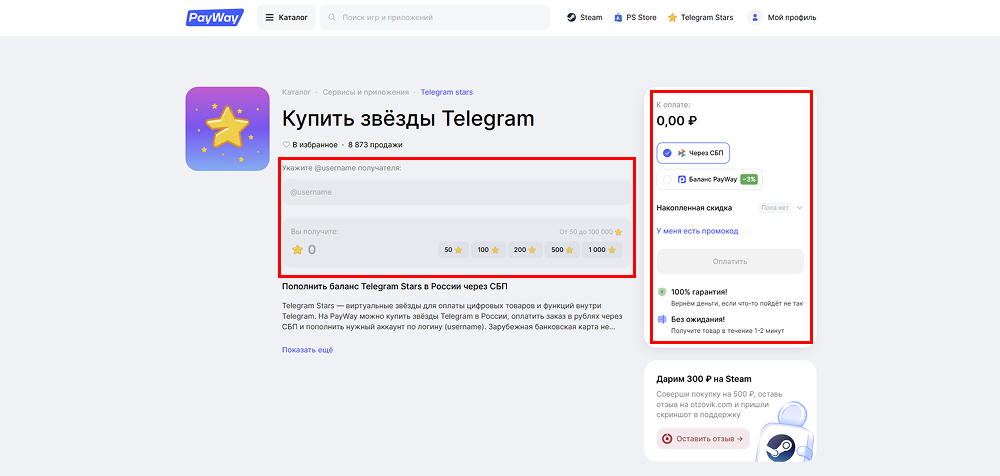Select the 50 stars preset

click(453, 249)
